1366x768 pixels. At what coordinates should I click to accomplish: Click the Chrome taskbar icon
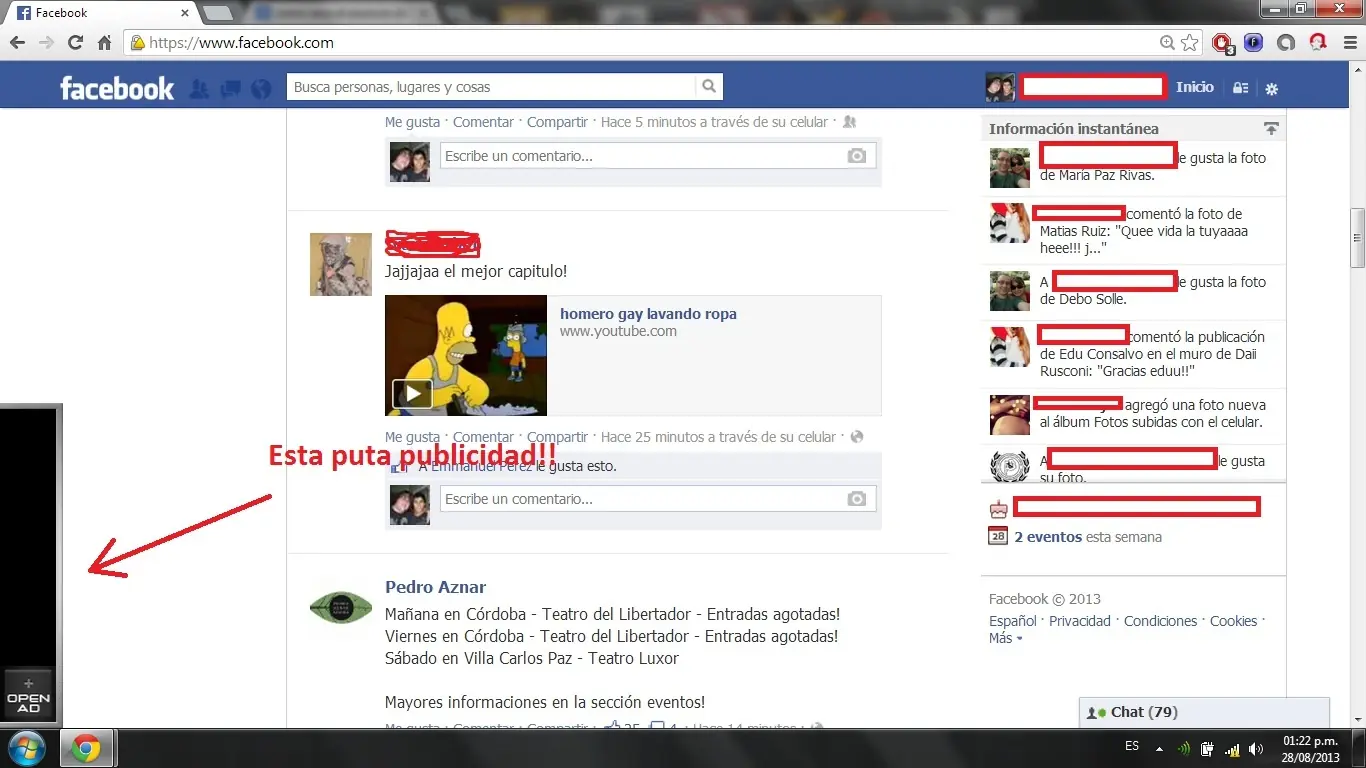pyautogui.click(x=86, y=748)
